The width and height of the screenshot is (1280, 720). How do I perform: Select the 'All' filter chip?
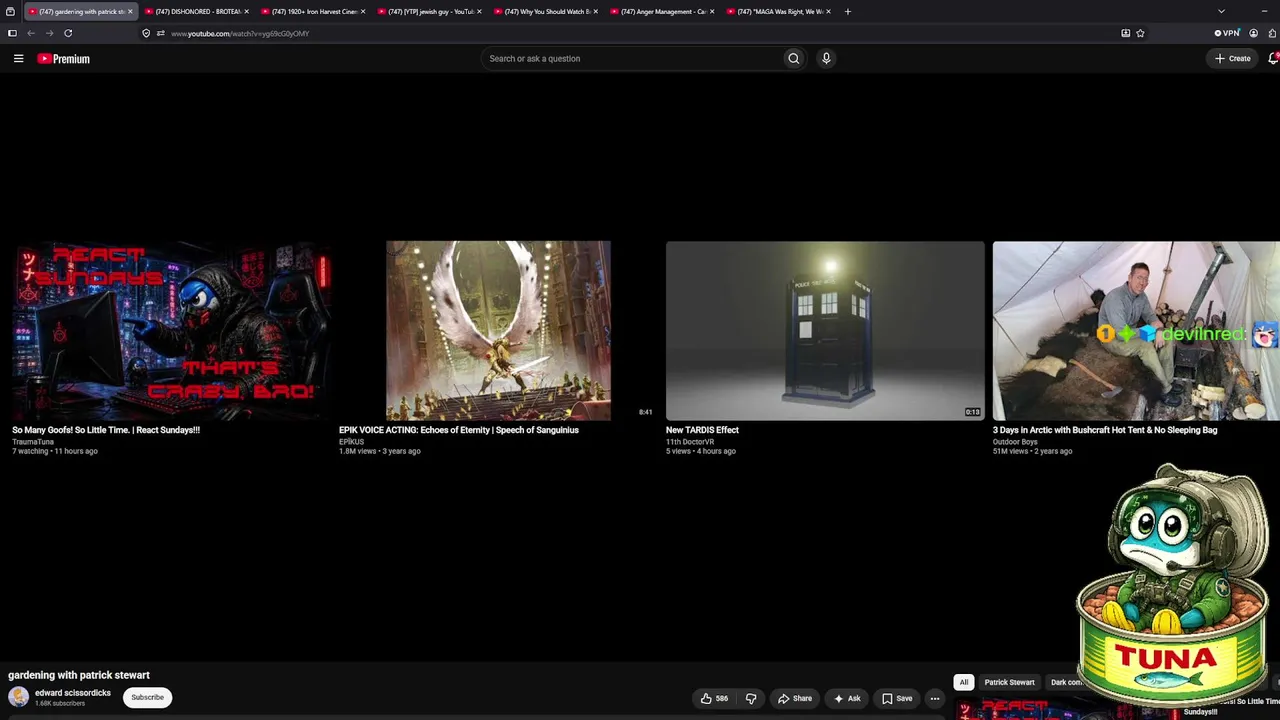tap(964, 682)
